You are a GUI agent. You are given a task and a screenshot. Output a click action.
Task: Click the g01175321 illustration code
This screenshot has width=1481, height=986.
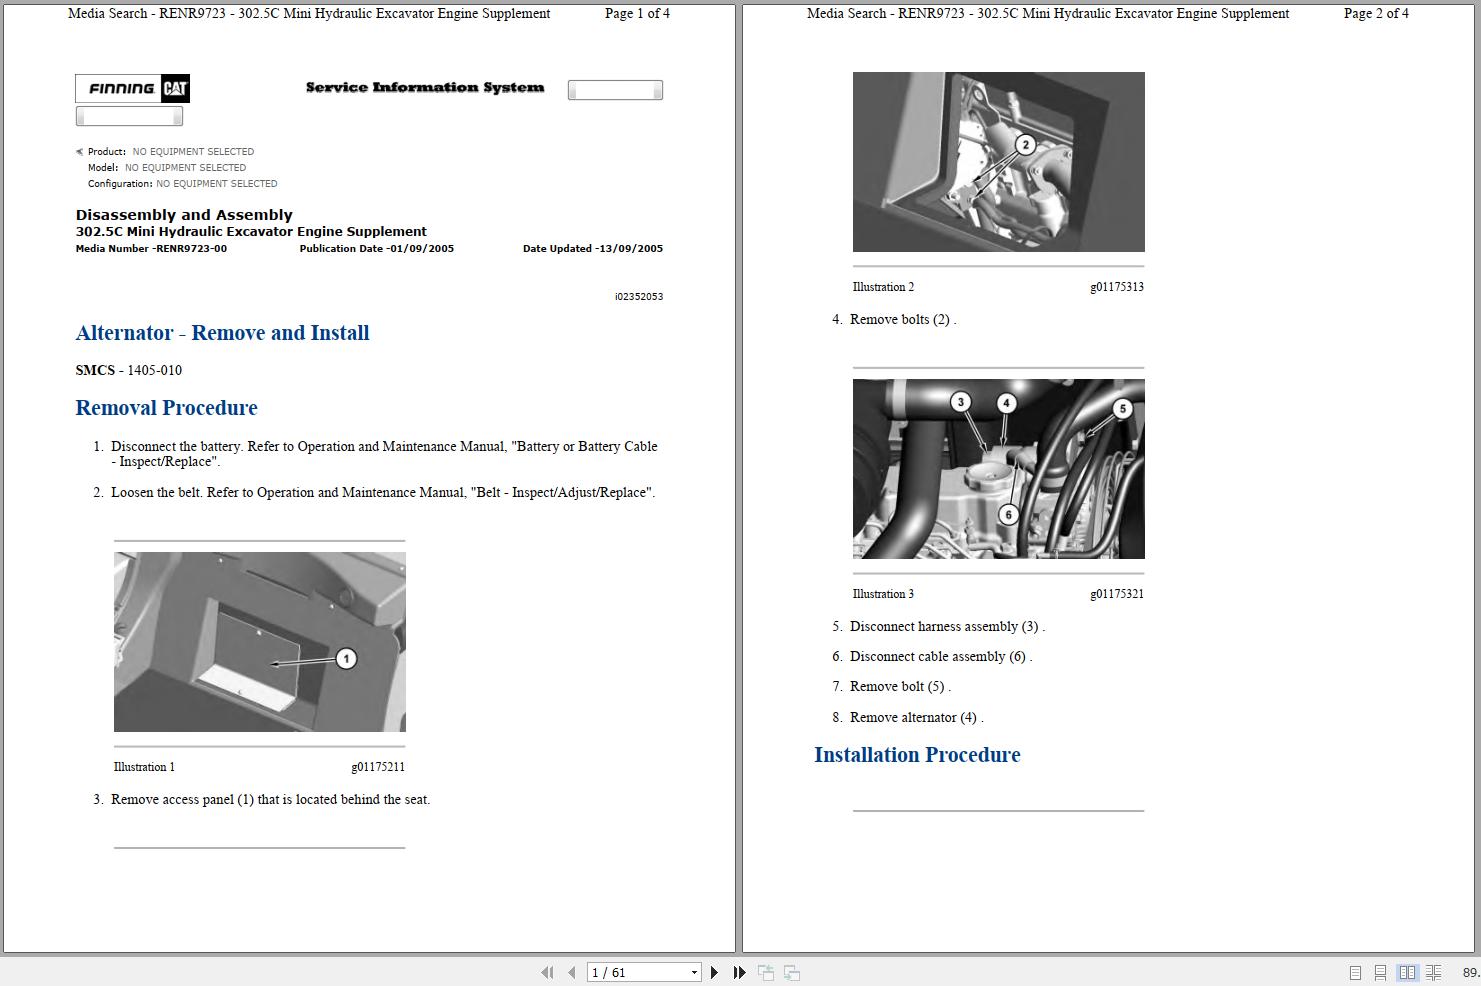(x=1117, y=594)
